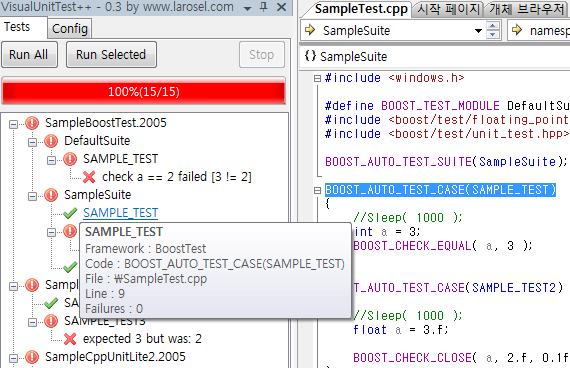
Task: Click the SAMPLE_TEST hyperlink under SampleSuite
Action: (x=121, y=213)
